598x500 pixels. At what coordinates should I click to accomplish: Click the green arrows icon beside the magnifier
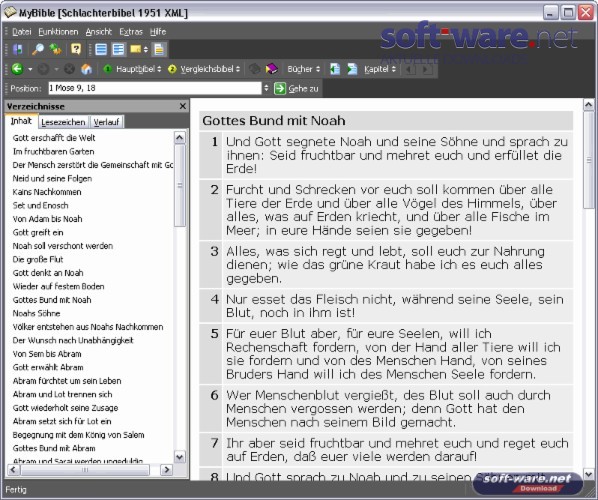(56, 50)
